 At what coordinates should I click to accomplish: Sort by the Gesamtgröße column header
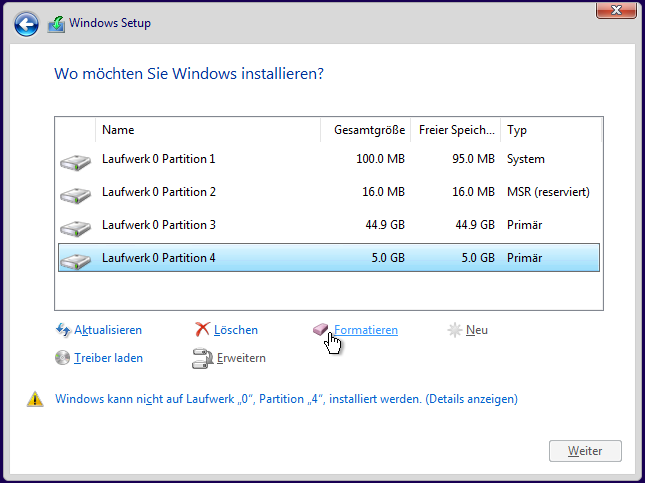point(366,130)
